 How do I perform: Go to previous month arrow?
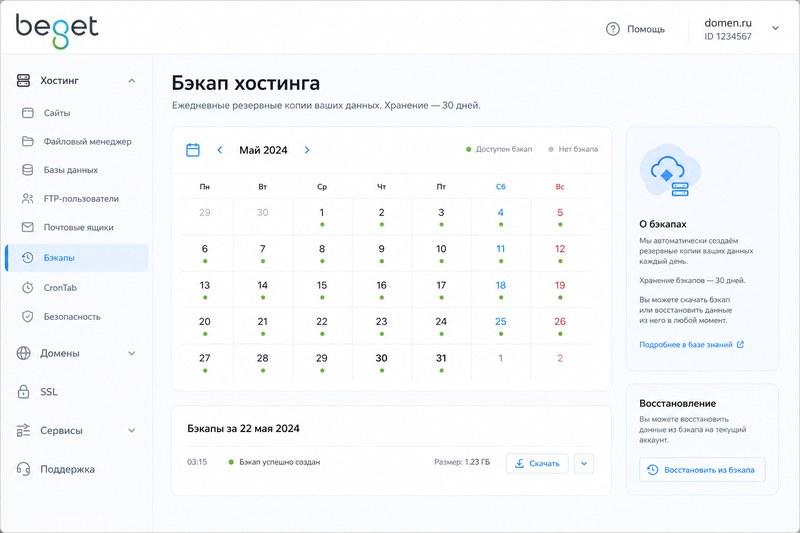(220, 150)
